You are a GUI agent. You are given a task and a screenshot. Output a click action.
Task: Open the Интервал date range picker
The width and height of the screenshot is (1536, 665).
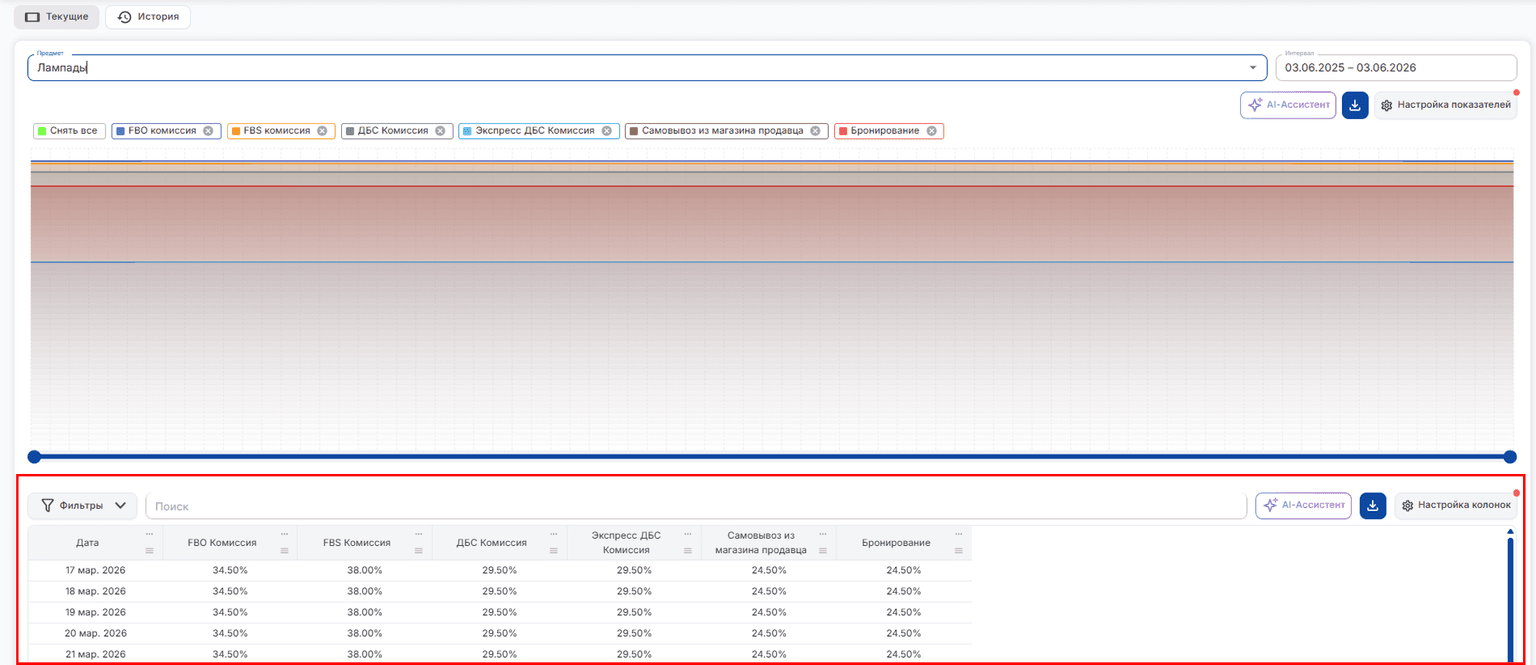pos(1396,68)
